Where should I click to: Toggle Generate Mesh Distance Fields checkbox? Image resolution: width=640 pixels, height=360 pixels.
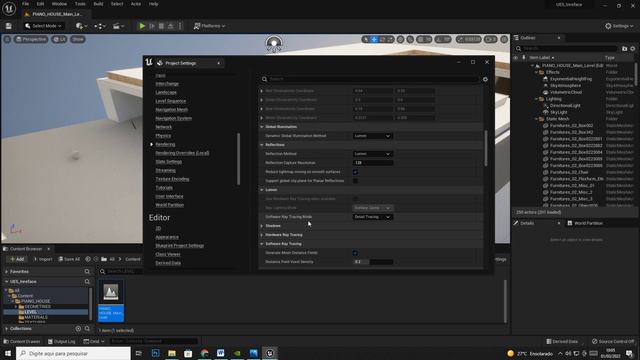click(355, 253)
